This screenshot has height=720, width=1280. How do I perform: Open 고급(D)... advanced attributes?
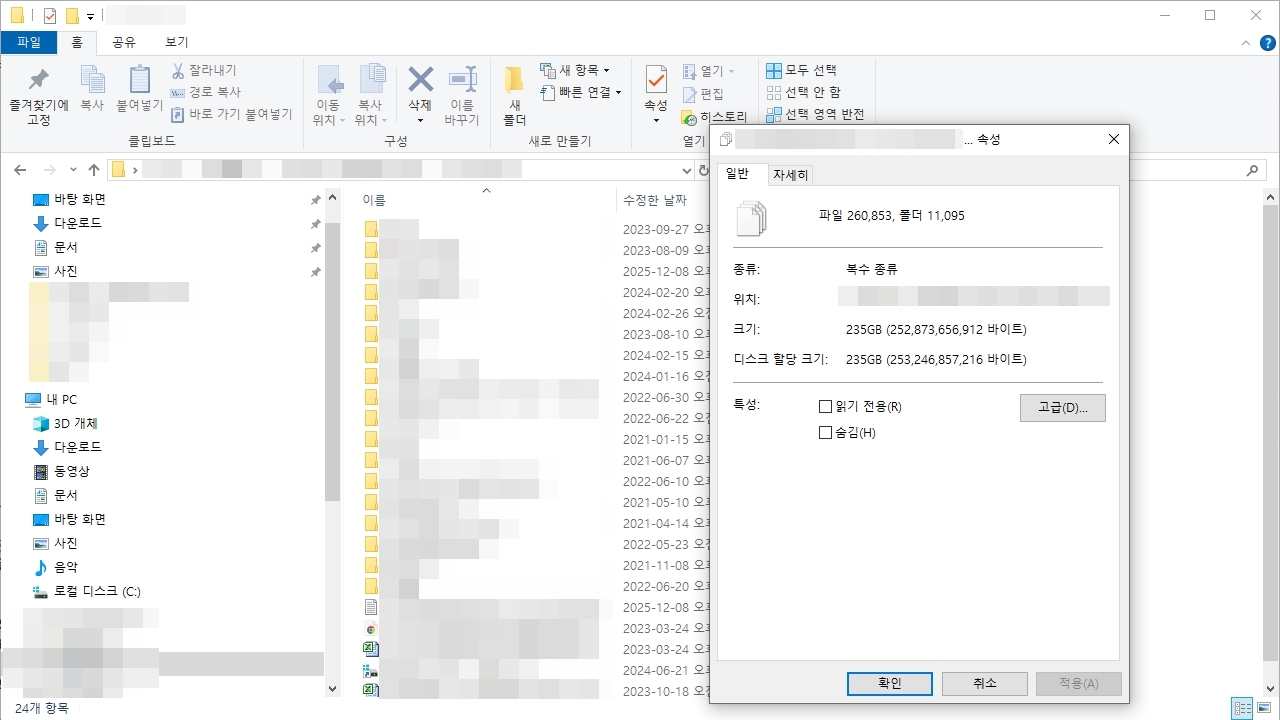click(x=1063, y=407)
